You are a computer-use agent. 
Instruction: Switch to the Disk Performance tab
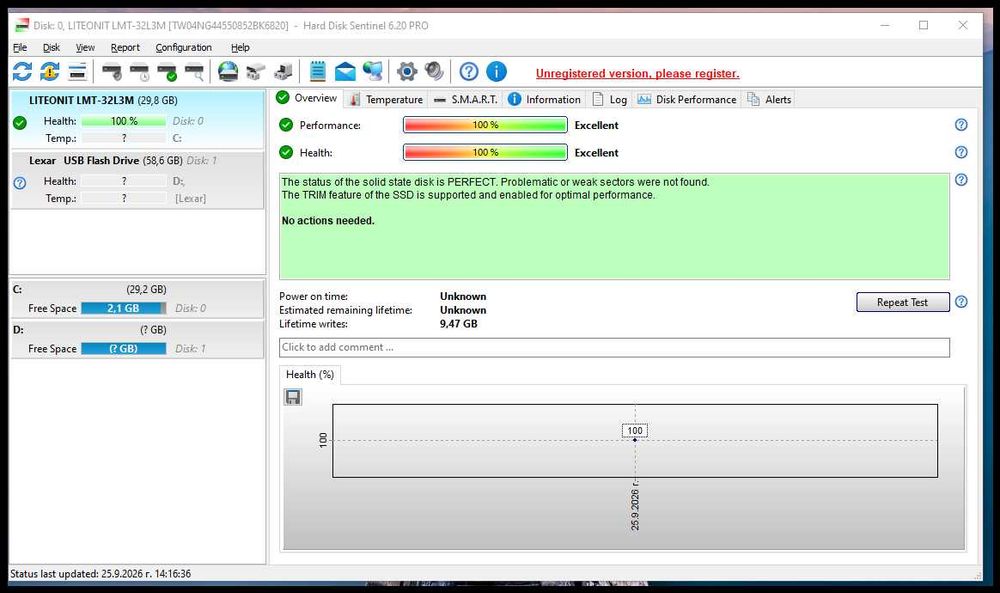coord(687,99)
